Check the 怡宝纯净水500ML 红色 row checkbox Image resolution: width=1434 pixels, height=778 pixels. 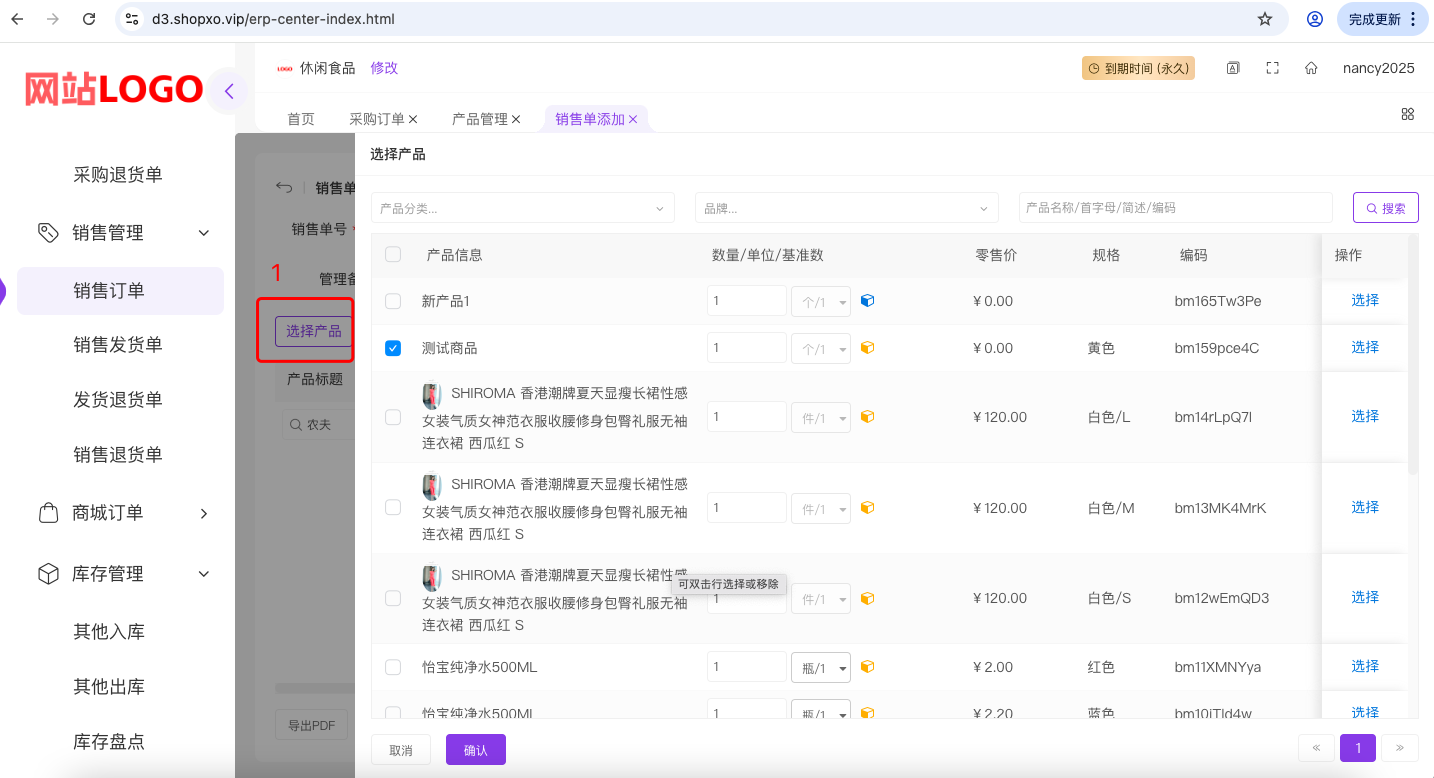393,667
